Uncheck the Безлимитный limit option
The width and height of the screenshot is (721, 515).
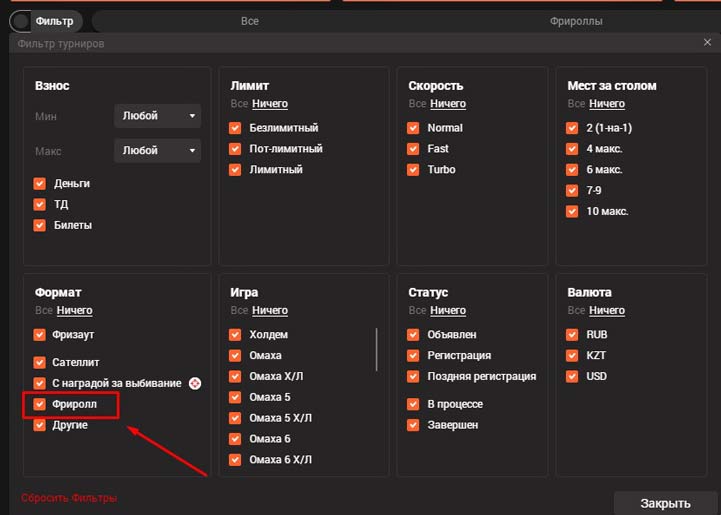[235, 128]
